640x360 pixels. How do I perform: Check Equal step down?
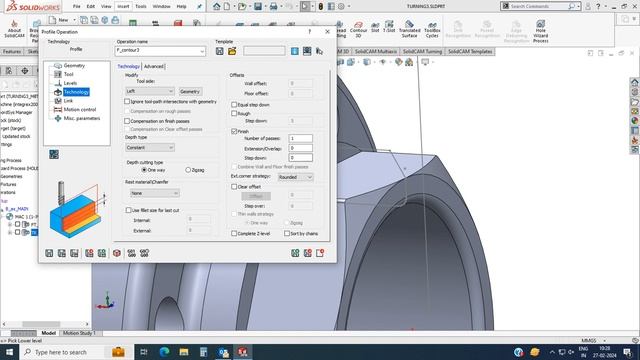coord(234,104)
